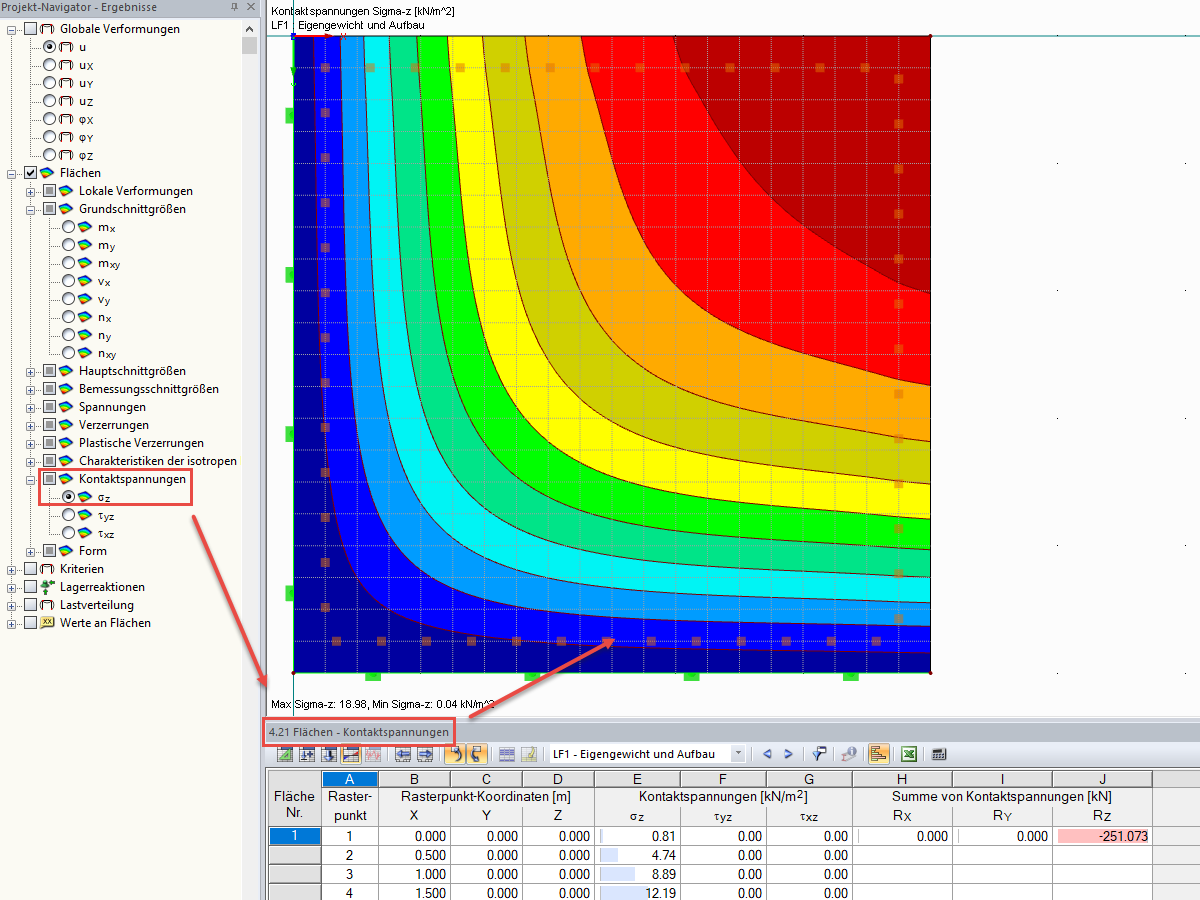Expand the Form node
Image resolution: width=1200 pixels, height=900 pixels.
pos(30,551)
